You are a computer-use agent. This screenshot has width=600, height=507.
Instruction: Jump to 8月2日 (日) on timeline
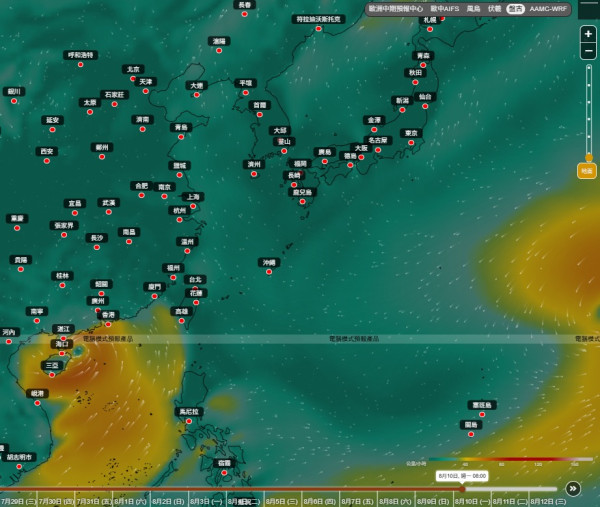[168, 501]
